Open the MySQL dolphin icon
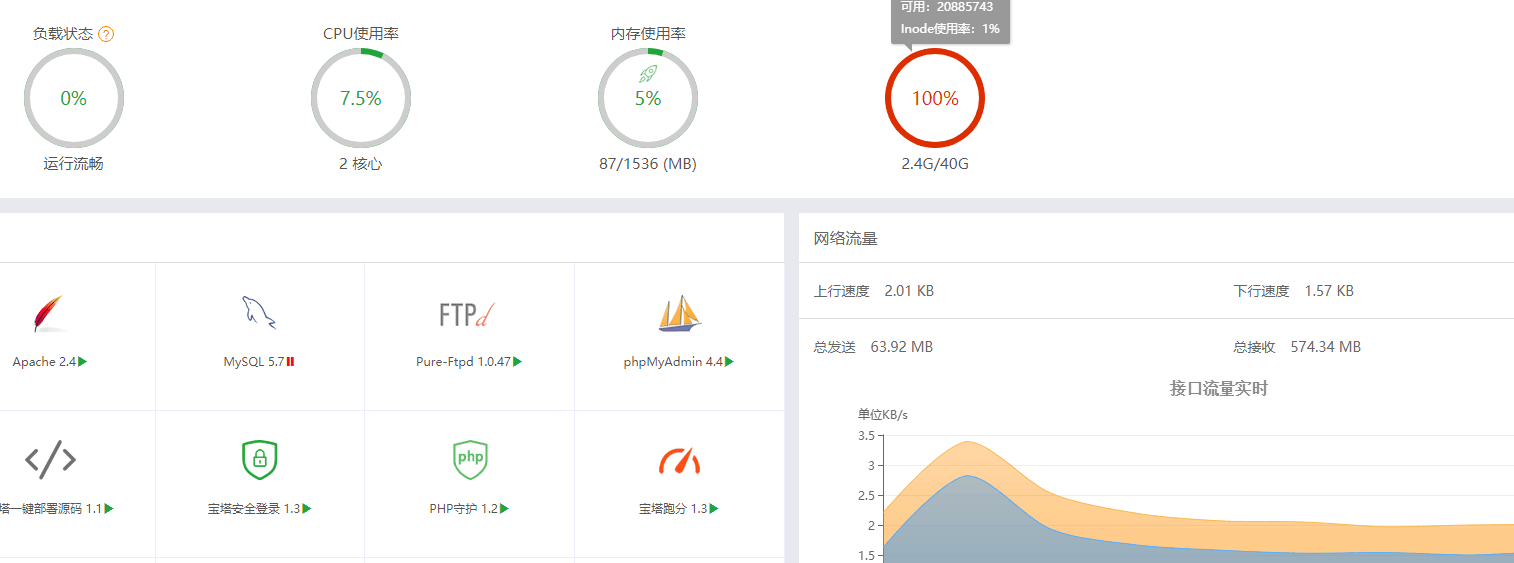The width and height of the screenshot is (1514, 563). [259, 313]
